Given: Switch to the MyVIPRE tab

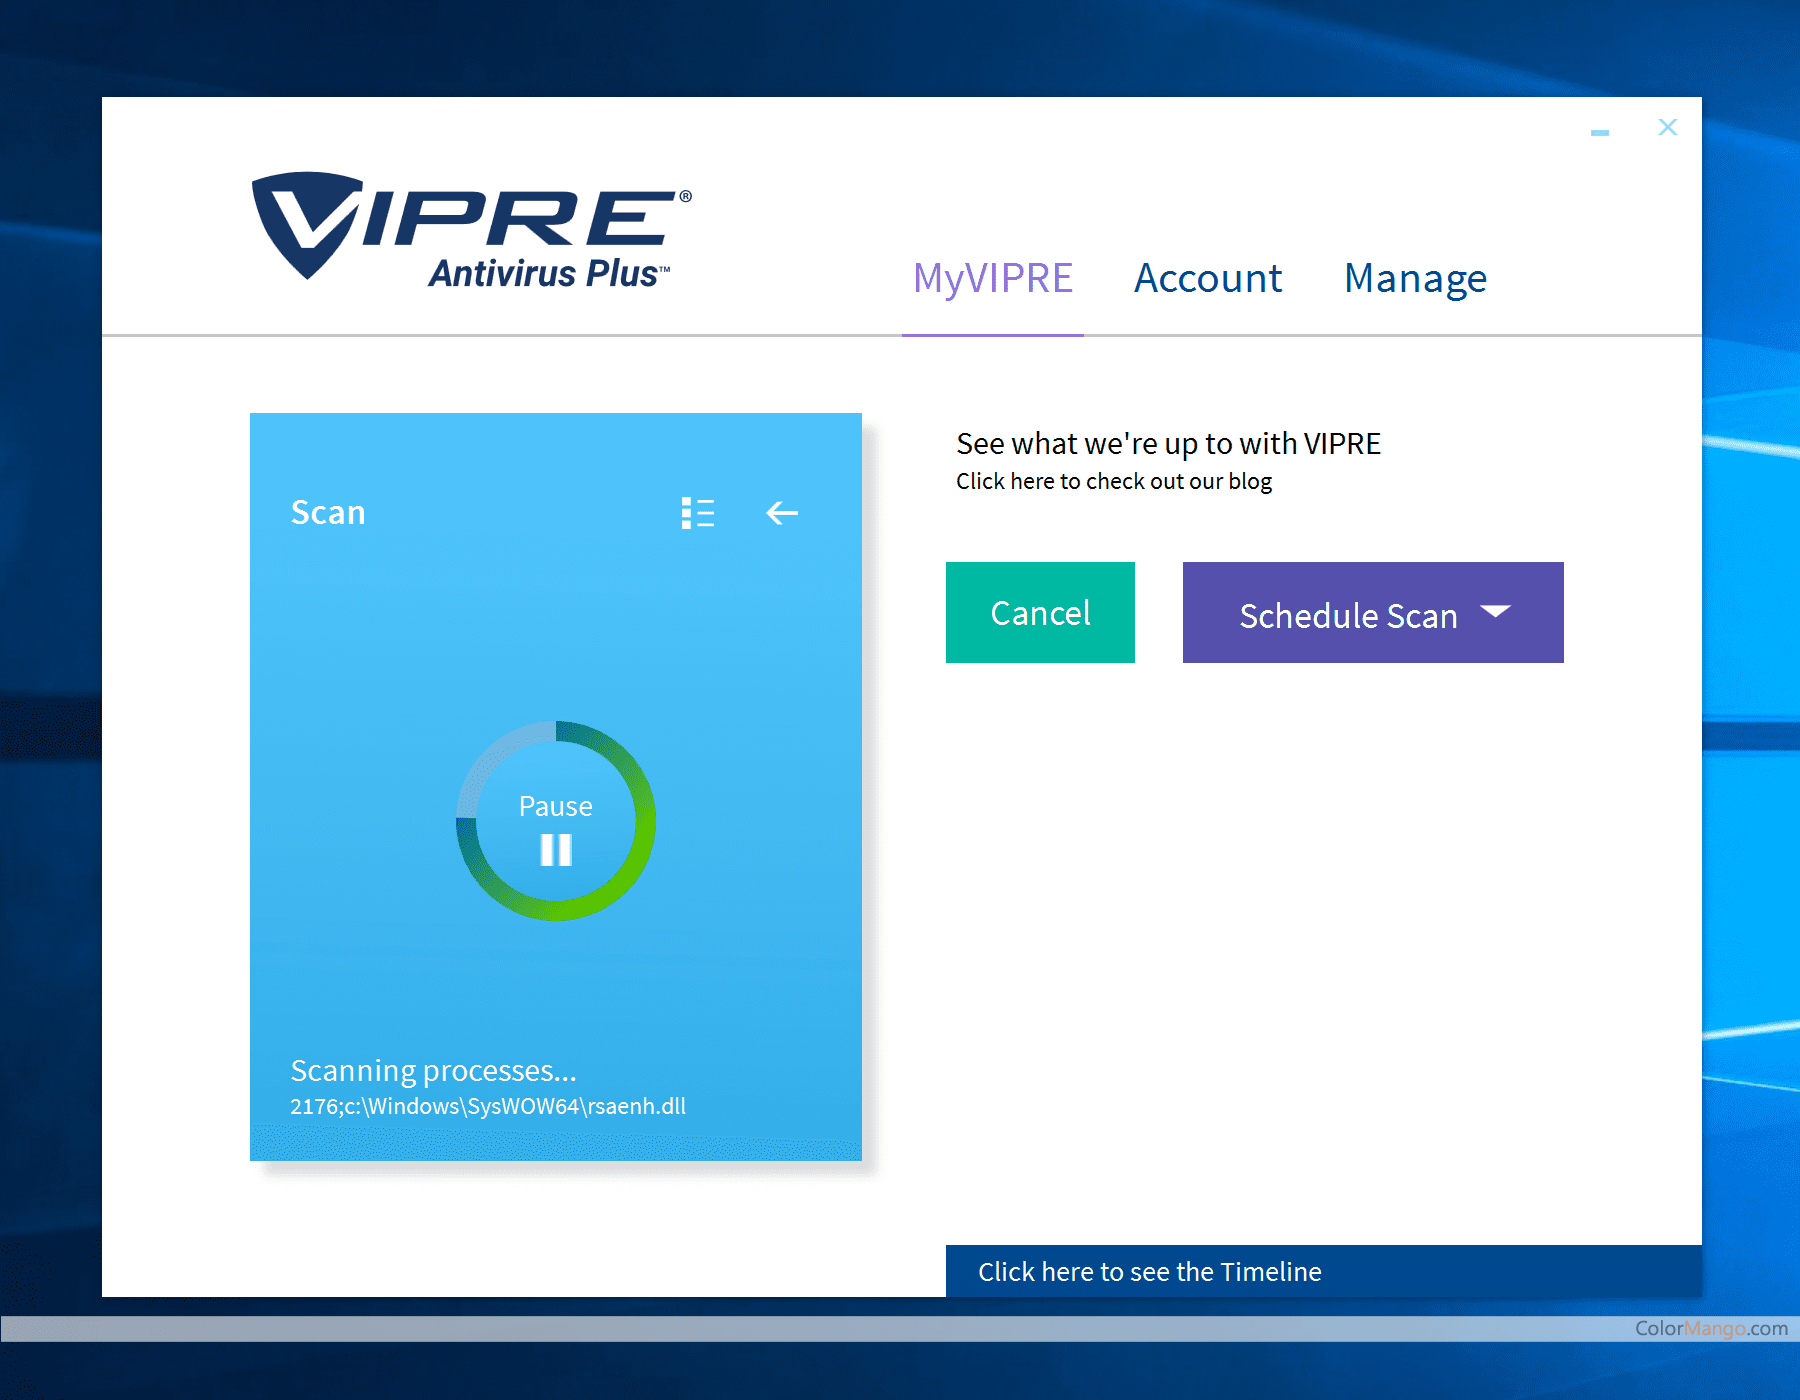Looking at the screenshot, I should coord(992,278).
